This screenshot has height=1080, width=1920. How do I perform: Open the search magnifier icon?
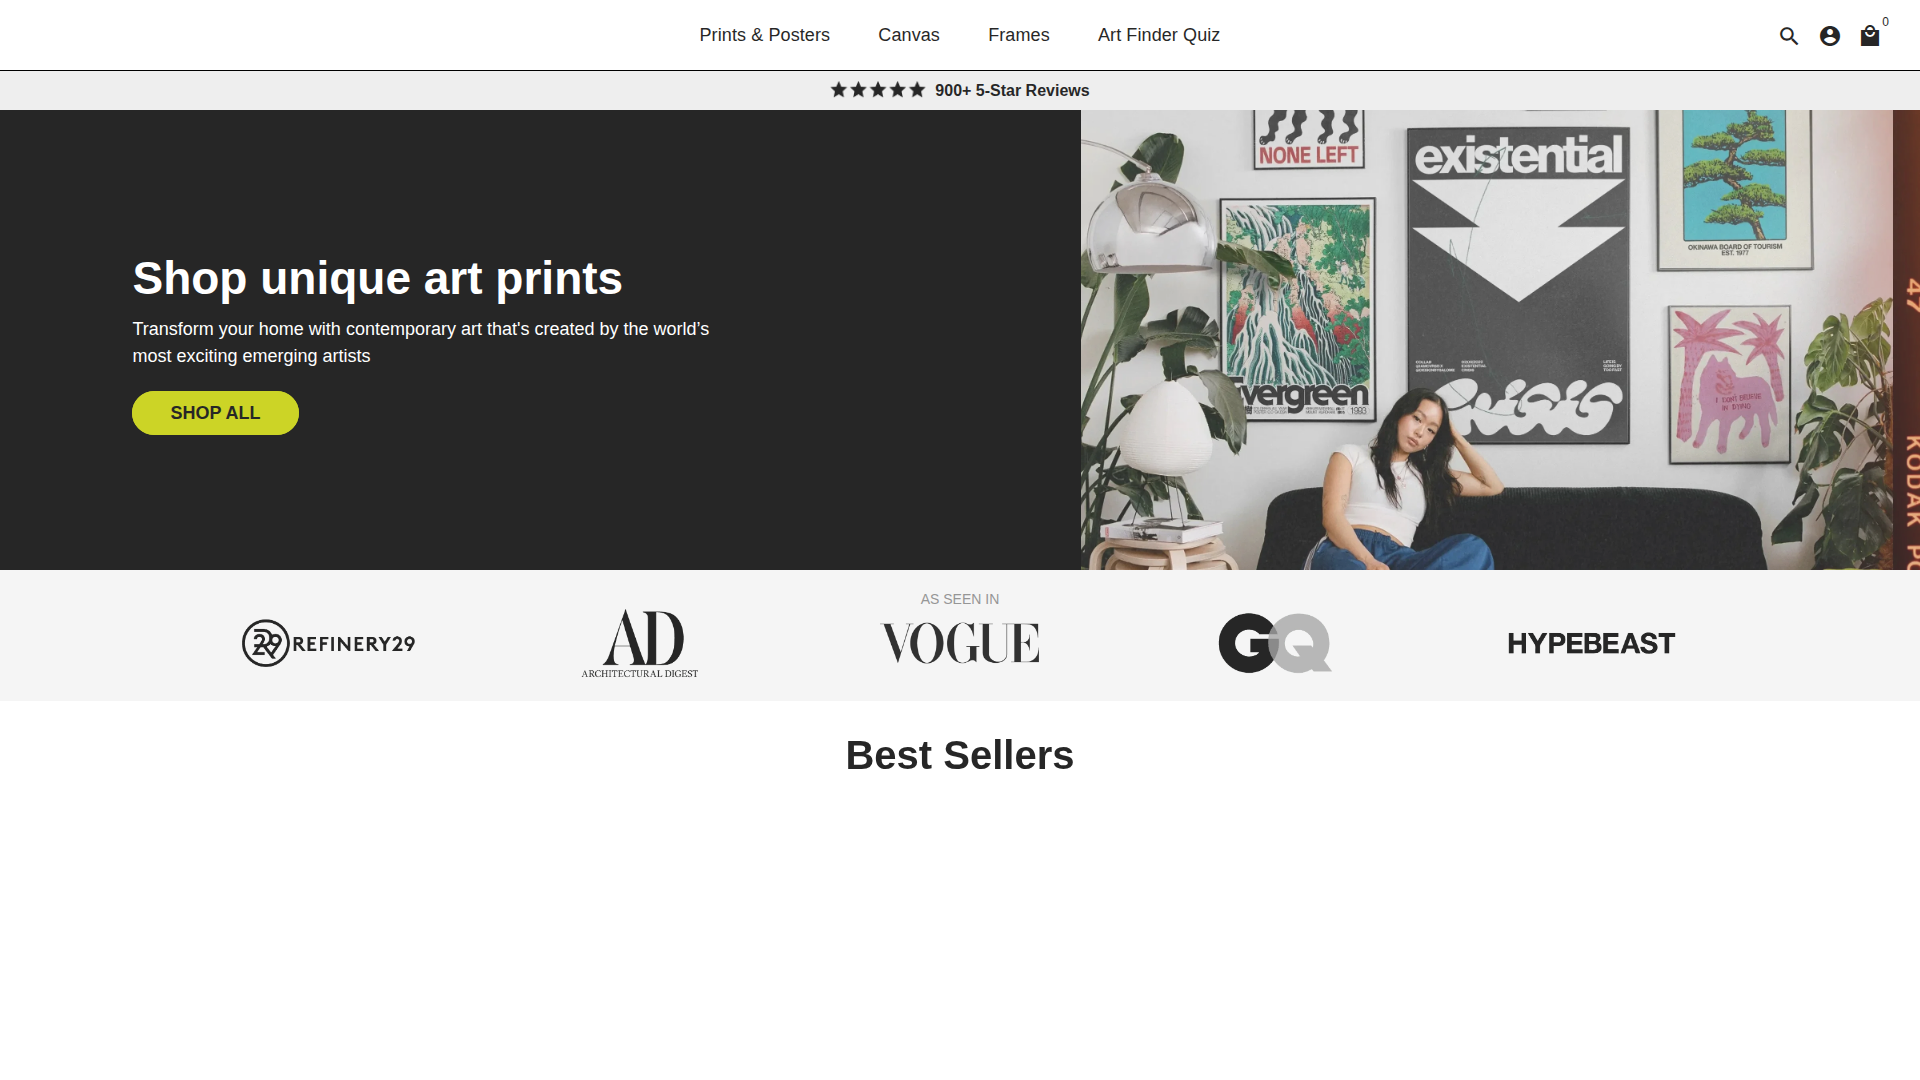(x=1789, y=36)
